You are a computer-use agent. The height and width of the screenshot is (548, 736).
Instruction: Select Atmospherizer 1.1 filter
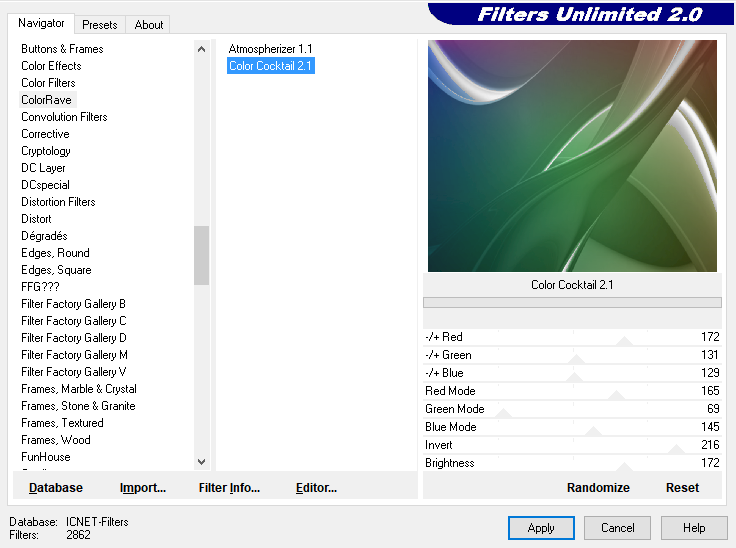[270, 49]
